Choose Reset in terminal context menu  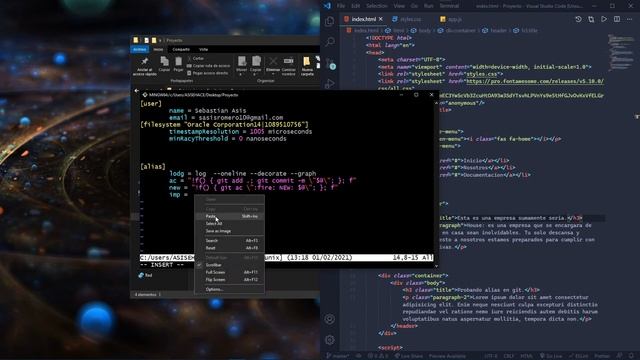[x=229, y=248]
